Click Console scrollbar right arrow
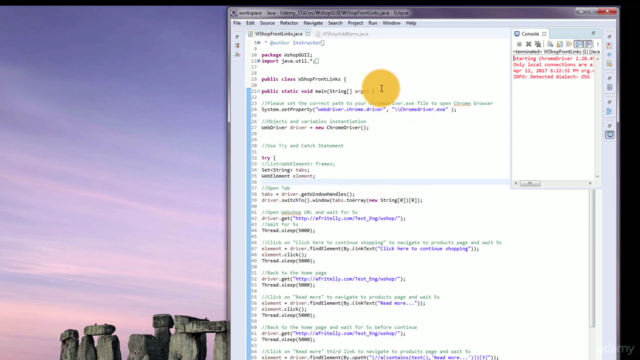This screenshot has width=640, height=360. click(x=590, y=183)
